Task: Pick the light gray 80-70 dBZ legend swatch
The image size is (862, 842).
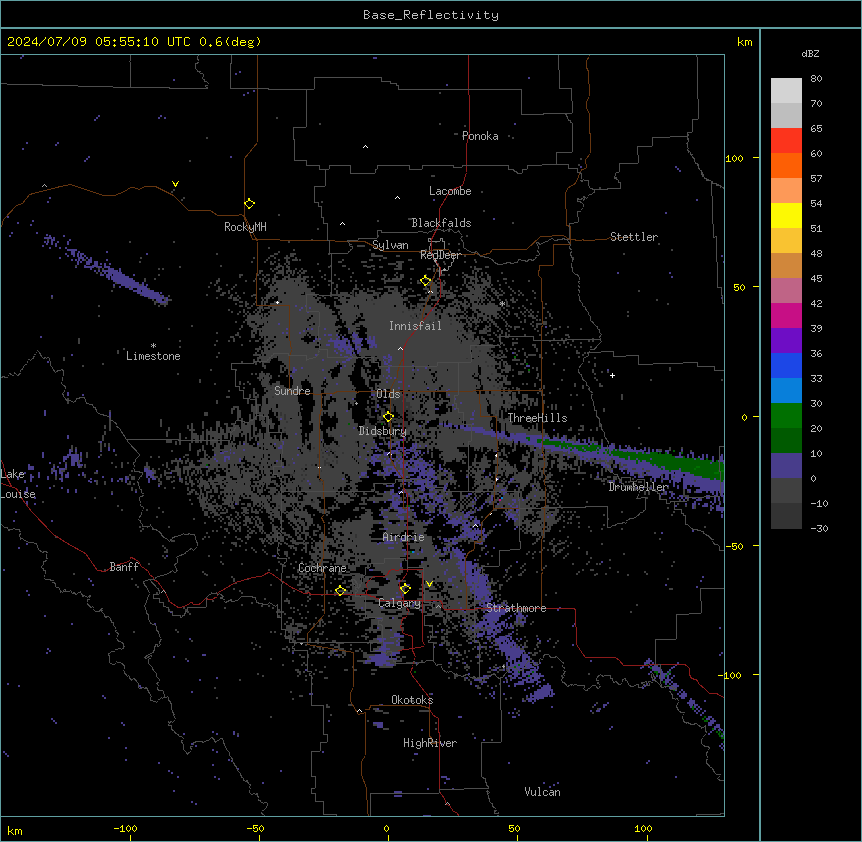Action: point(786,91)
